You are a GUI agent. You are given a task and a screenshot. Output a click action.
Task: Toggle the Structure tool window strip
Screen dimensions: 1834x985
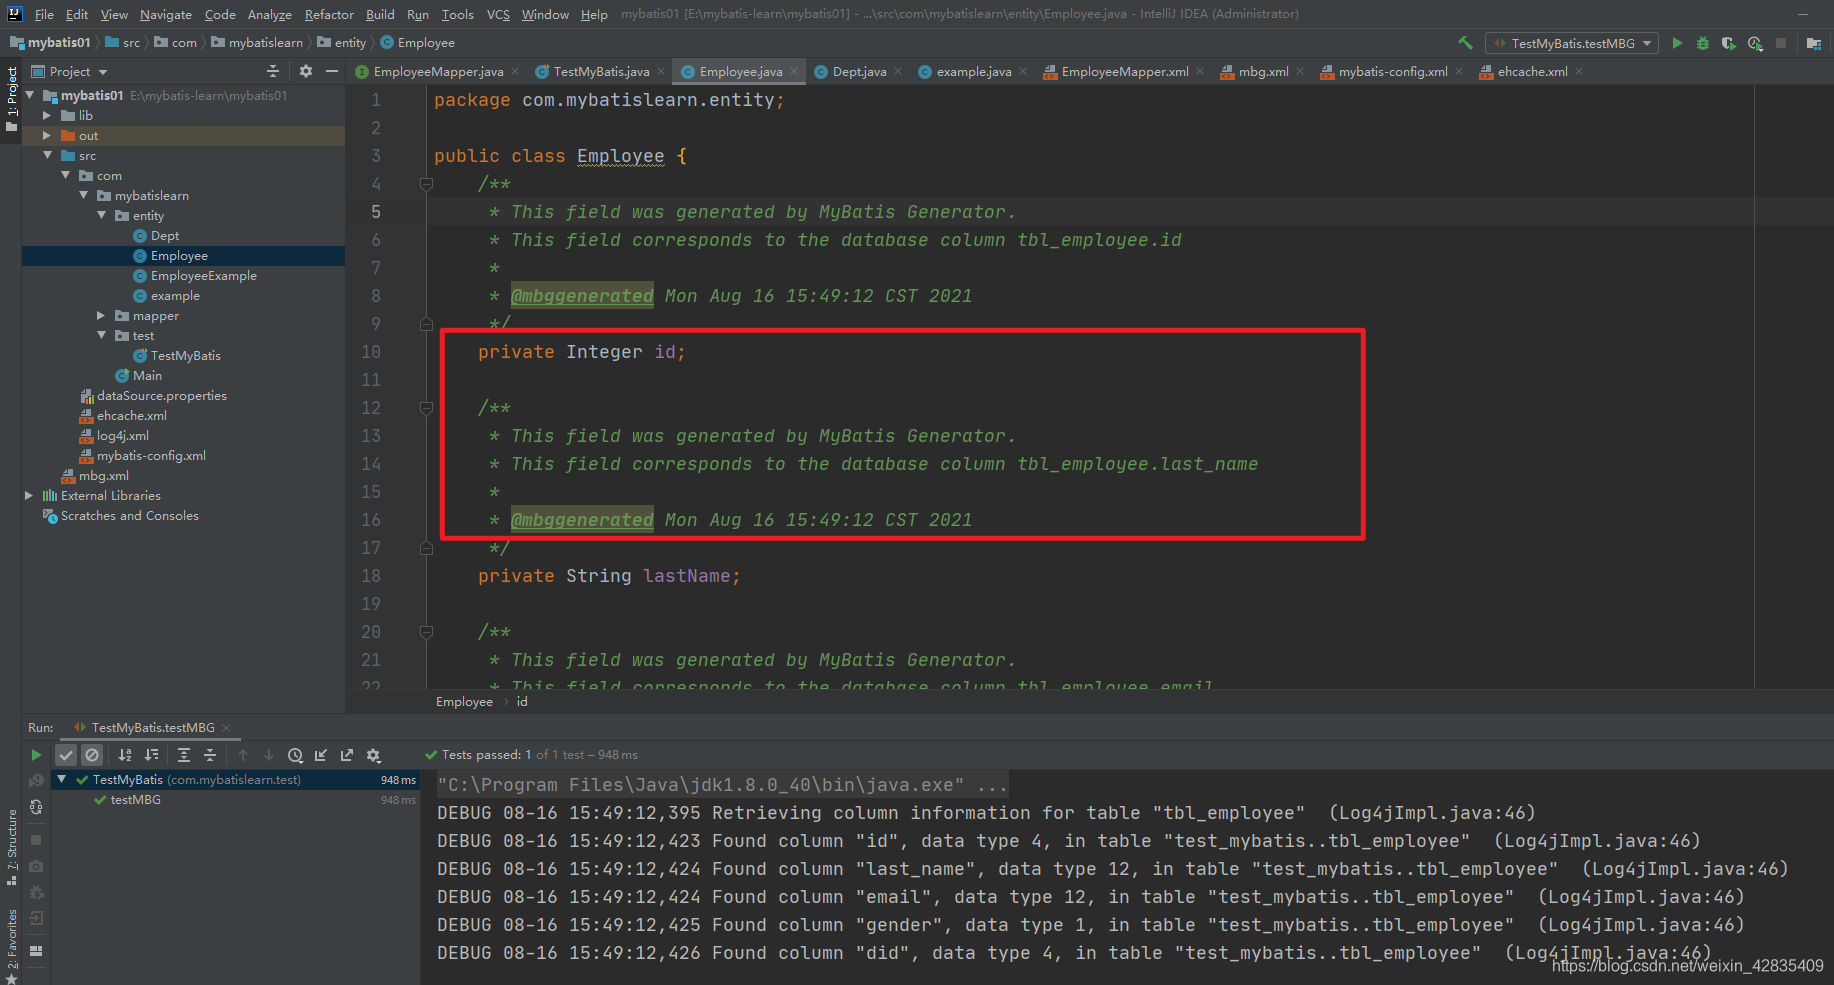[11, 847]
